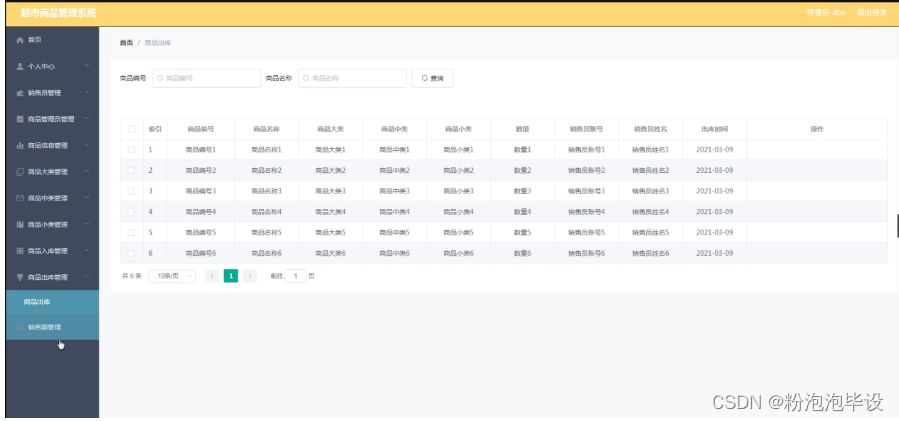The height and width of the screenshot is (421, 899).
Task: Open the 首页 label in the sidebar
Action: 35,40
